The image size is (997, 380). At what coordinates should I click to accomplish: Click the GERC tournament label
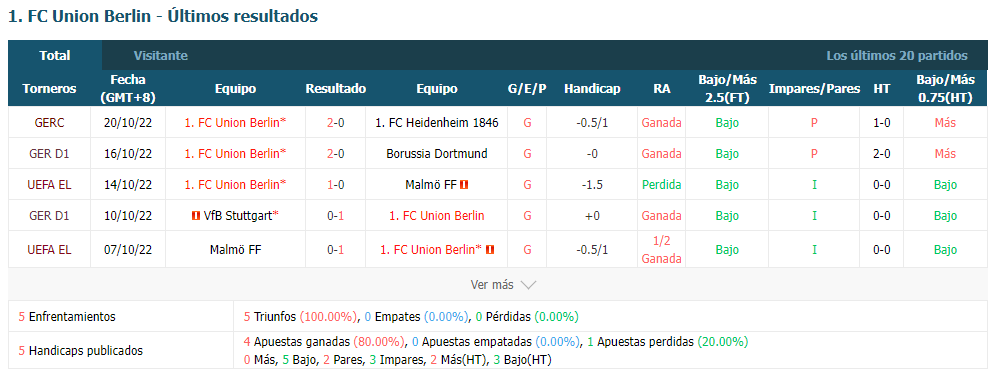coord(49,123)
